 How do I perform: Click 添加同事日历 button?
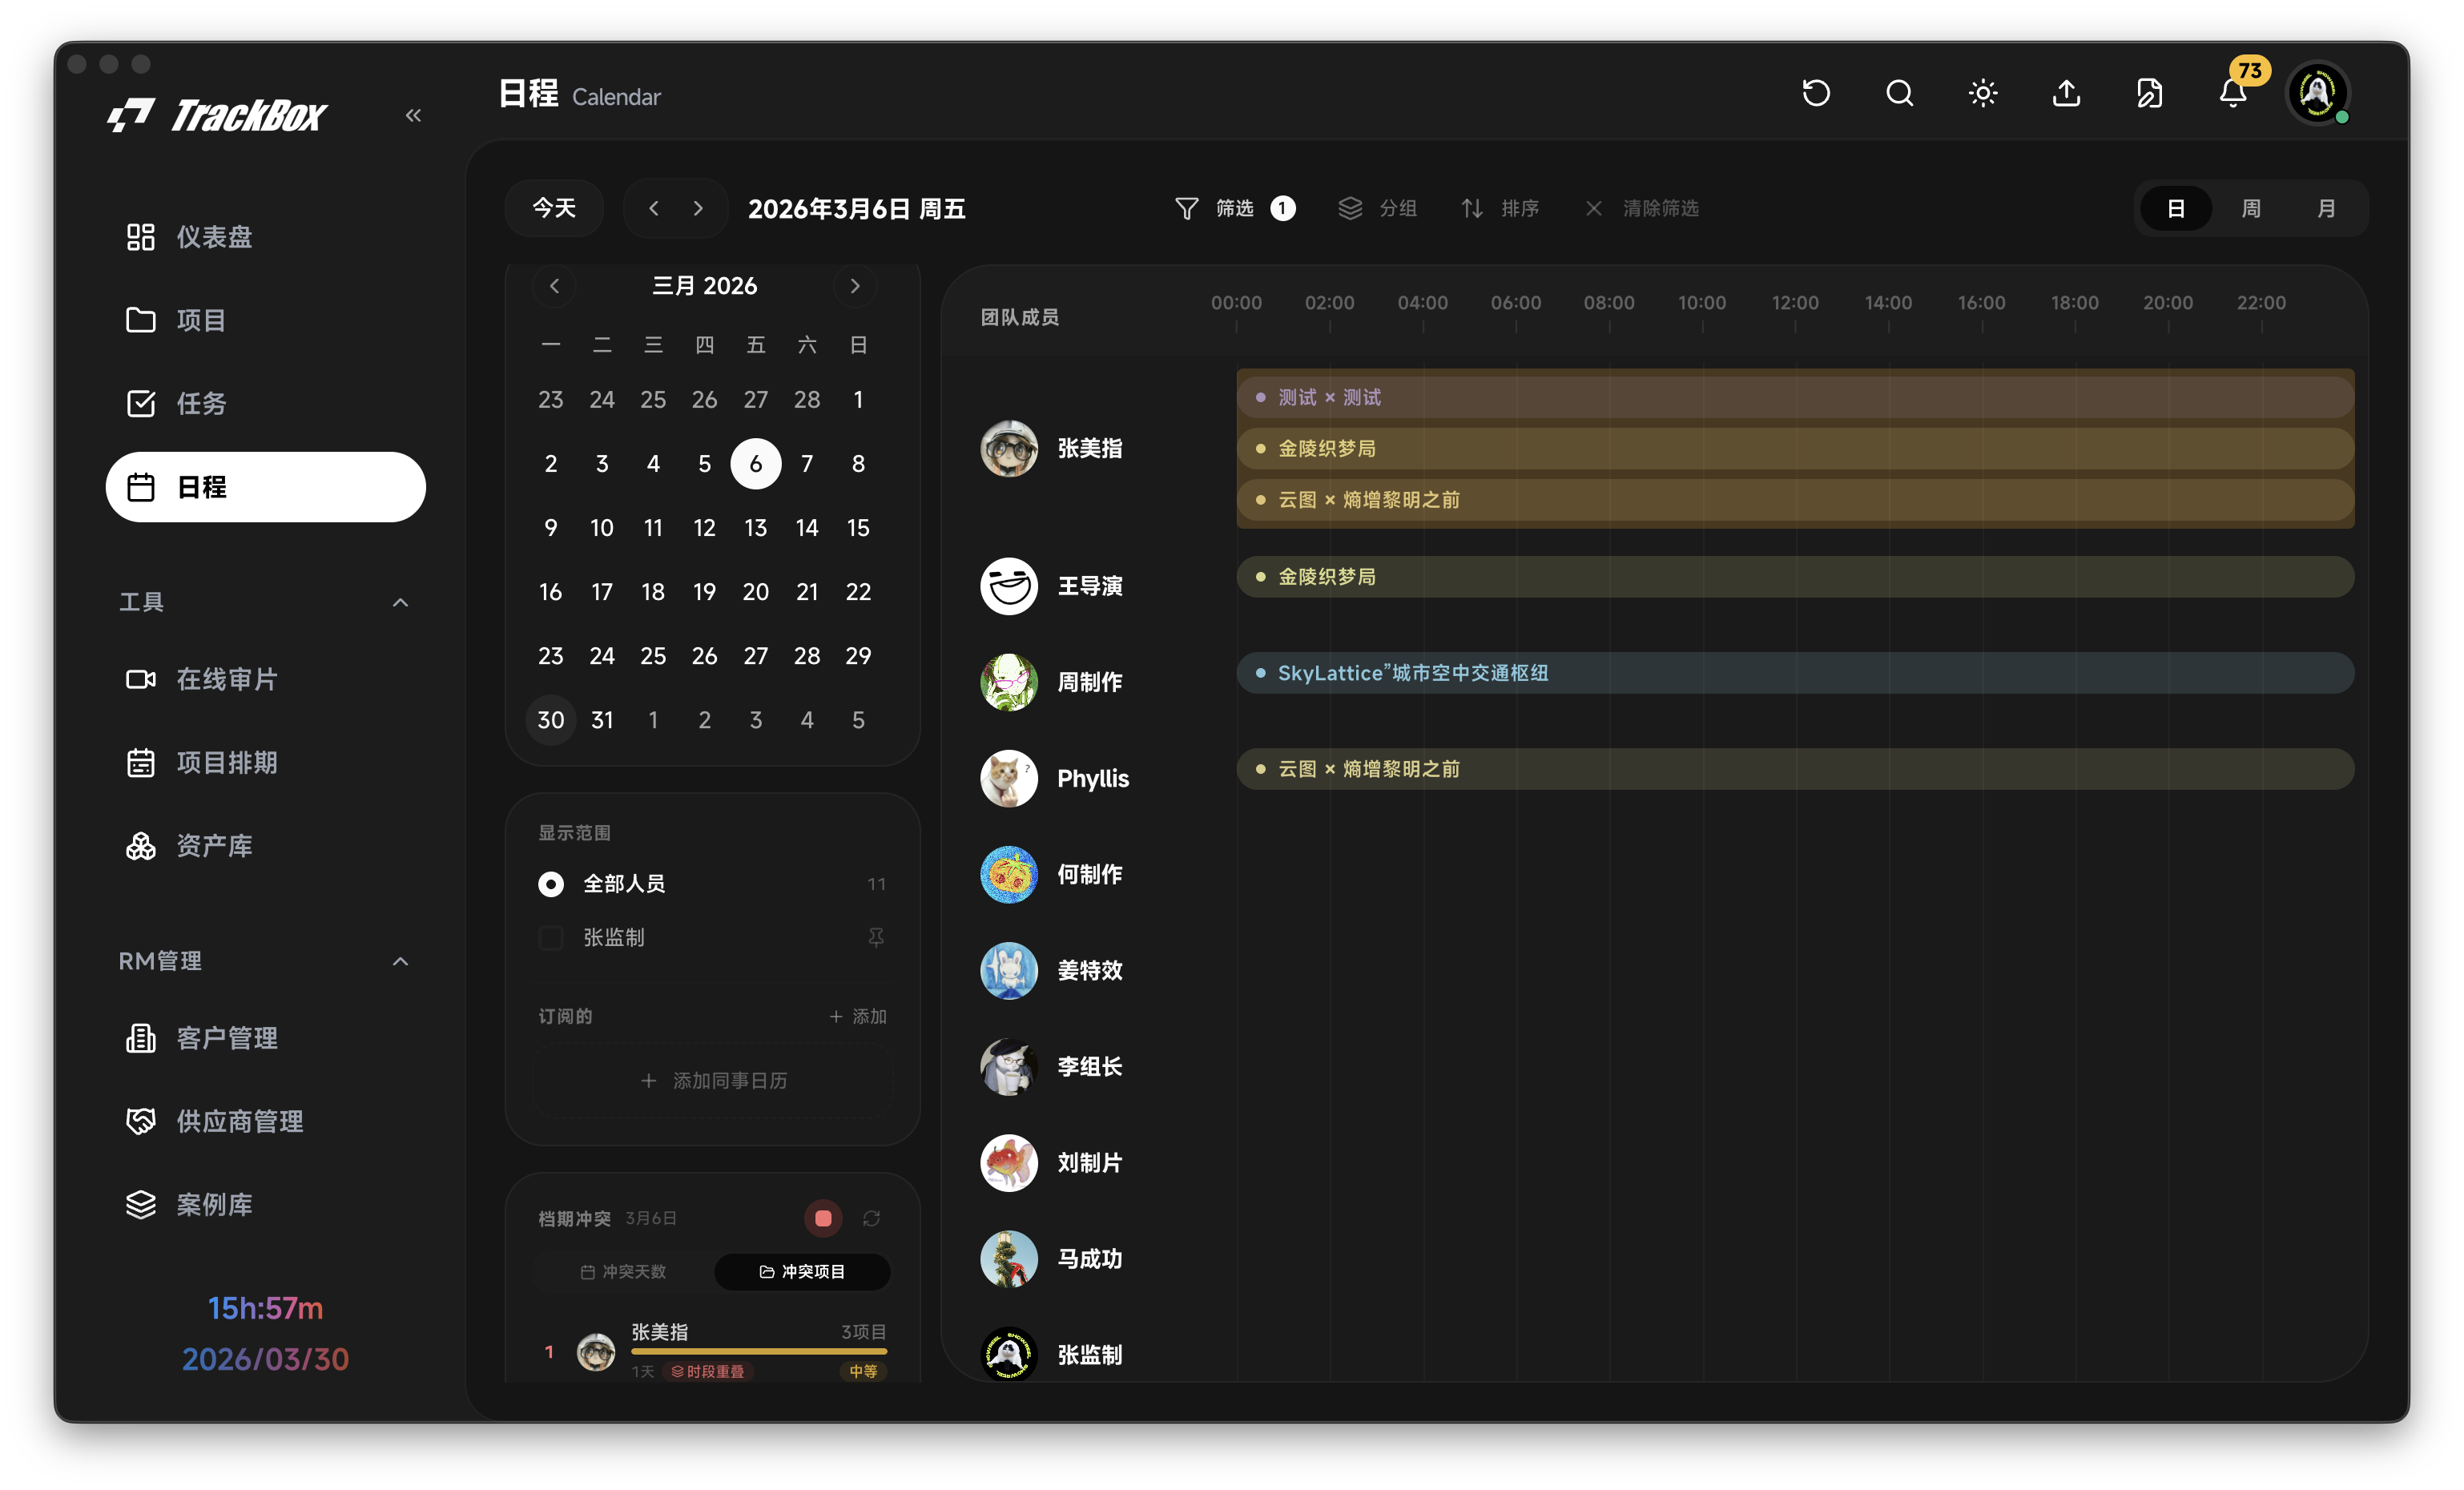pos(713,1081)
